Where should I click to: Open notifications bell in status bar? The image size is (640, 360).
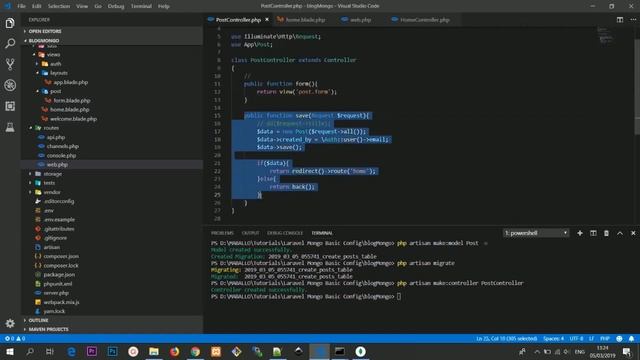tap(631, 339)
